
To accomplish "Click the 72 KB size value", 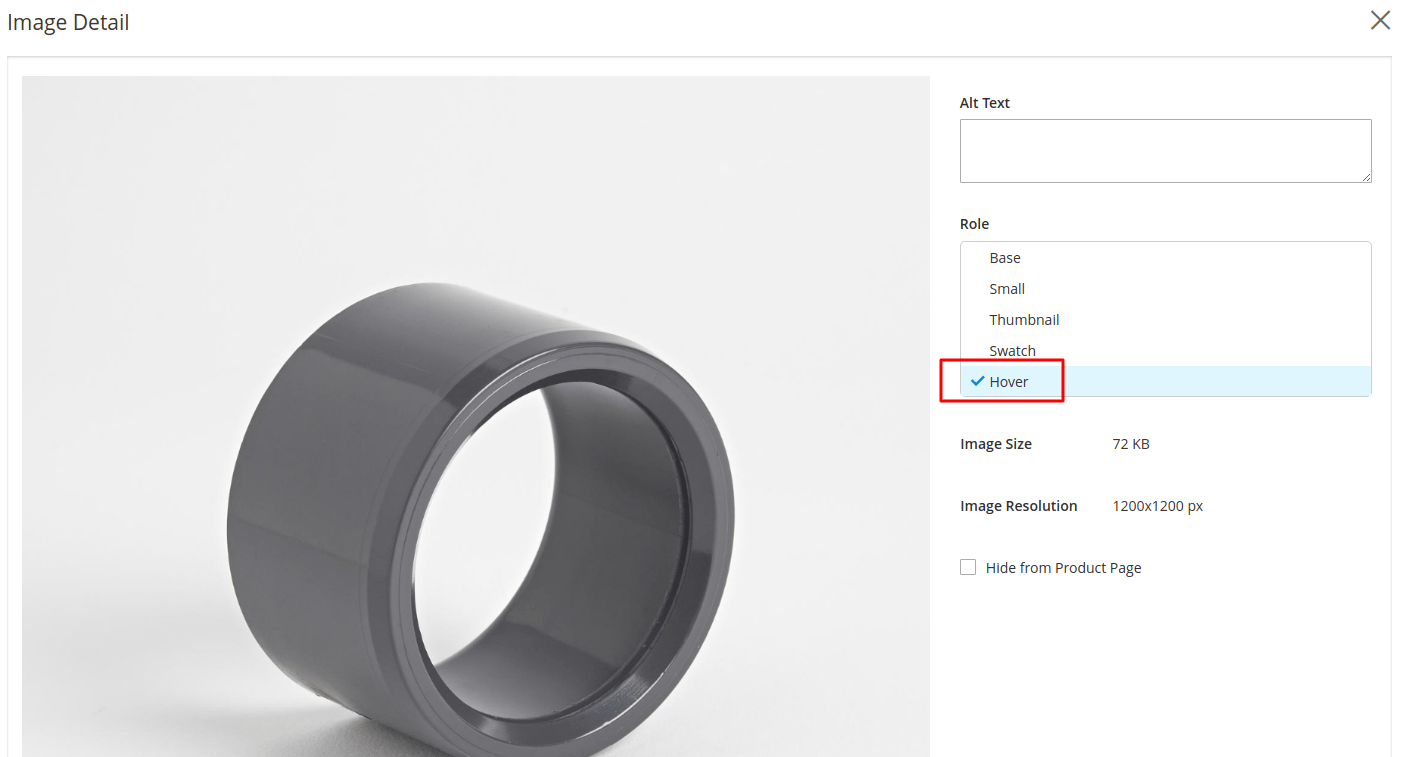I will pyautogui.click(x=1130, y=444).
